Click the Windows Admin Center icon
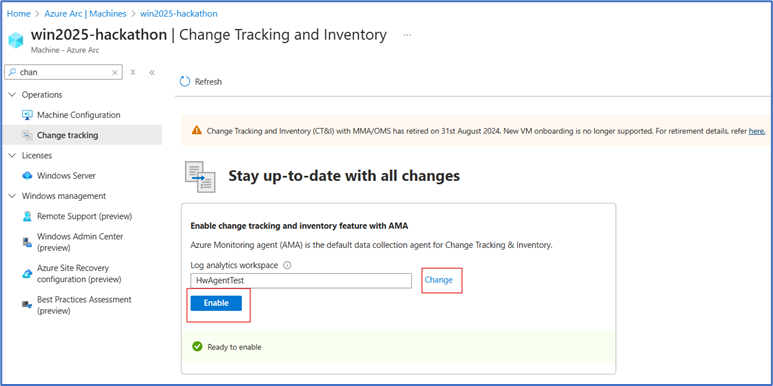The image size is (773, 386). pyautogui.click(x=27, y=242)
